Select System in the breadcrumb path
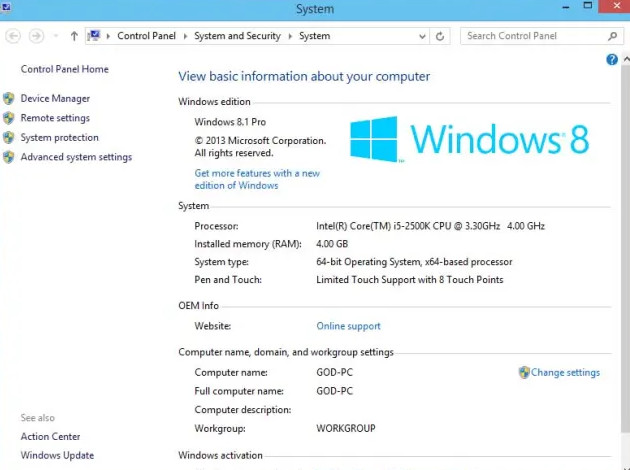Viewport: 630px width, 470px height. click(315, 36)
